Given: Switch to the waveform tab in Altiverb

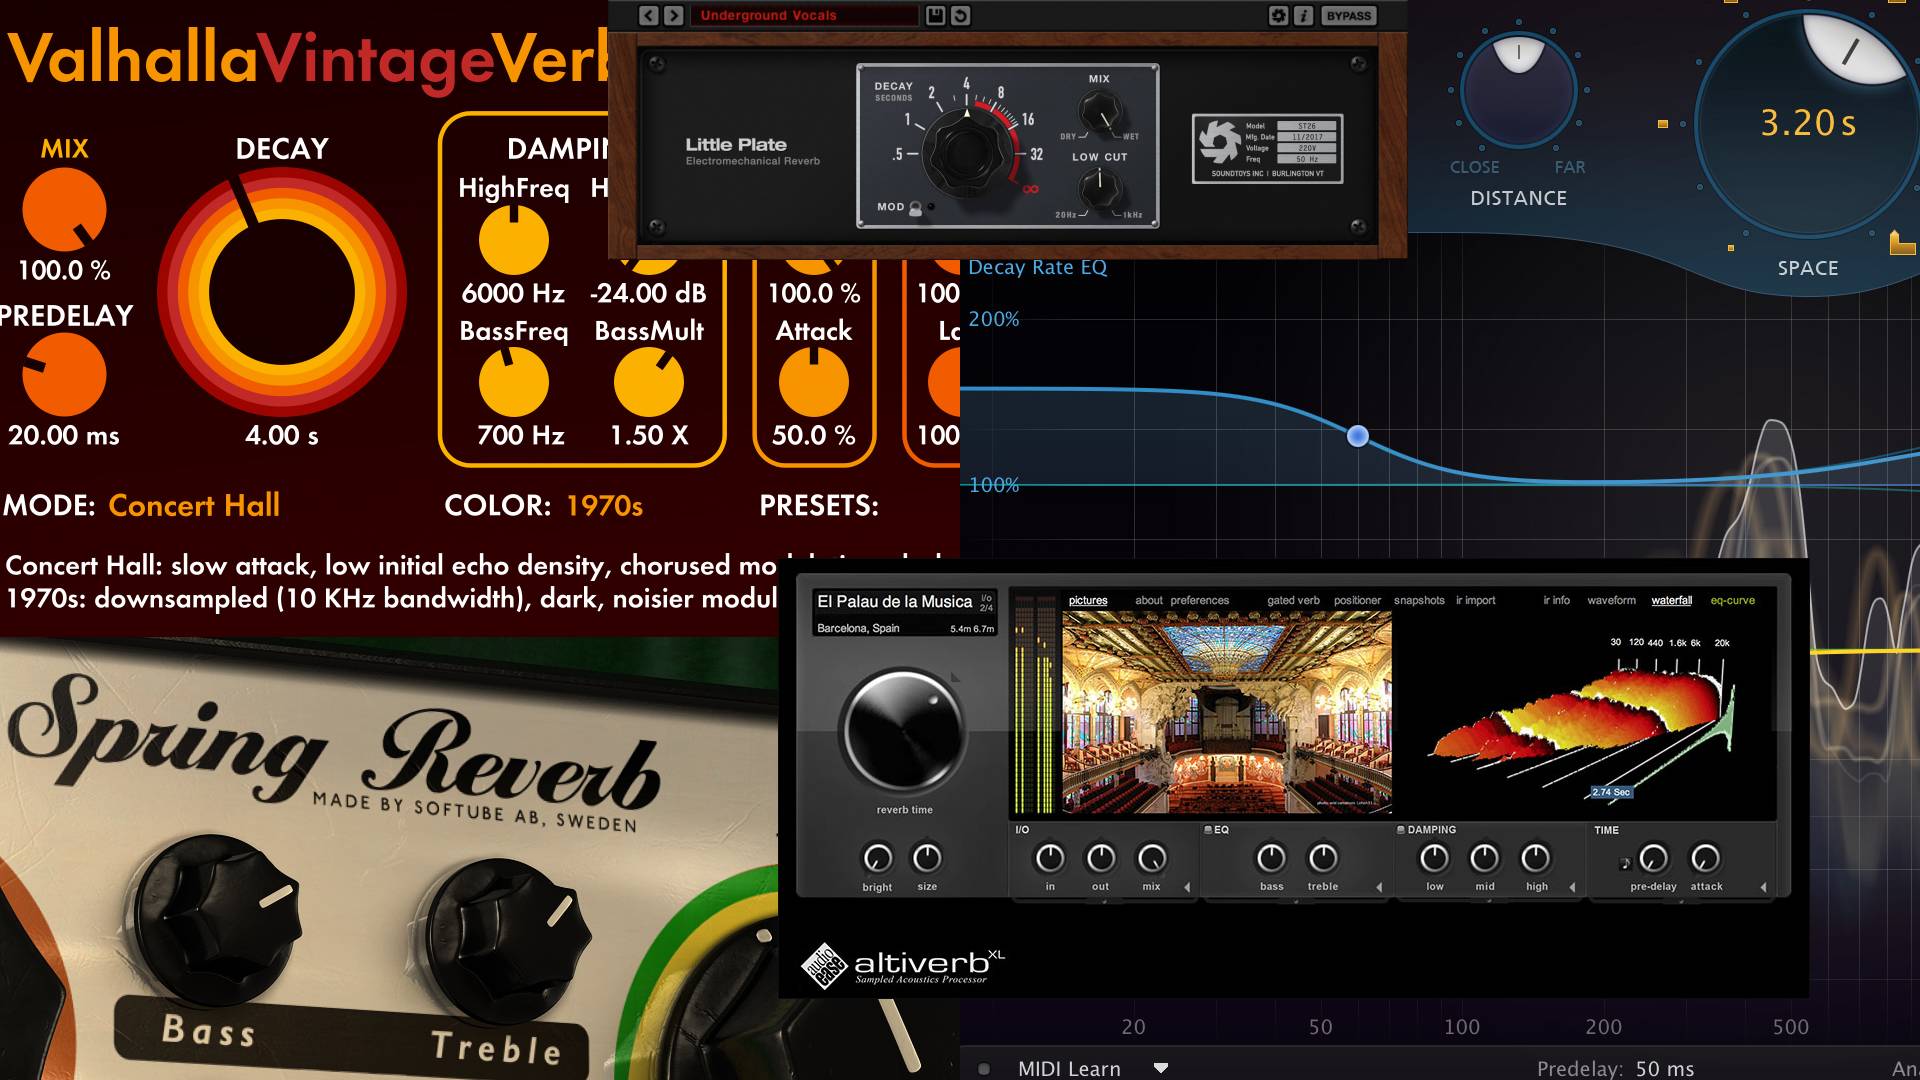Looking at the screenshot, I should click(x=1611, y=600).
